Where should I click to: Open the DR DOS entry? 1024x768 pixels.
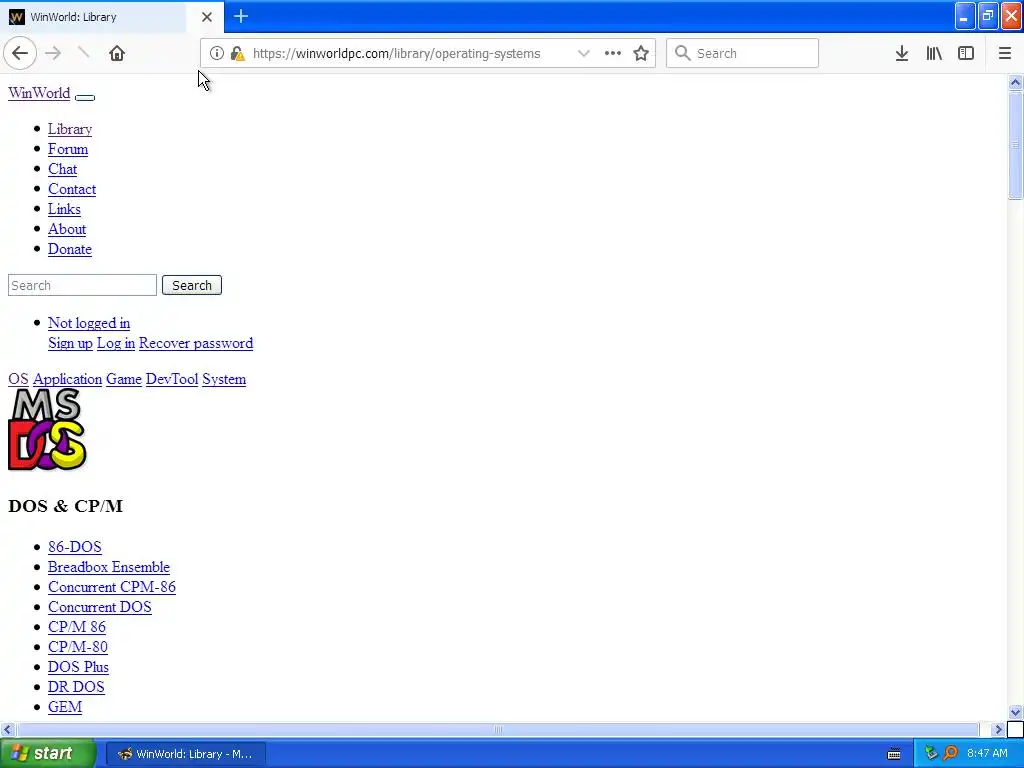click(x=76, y=688)
